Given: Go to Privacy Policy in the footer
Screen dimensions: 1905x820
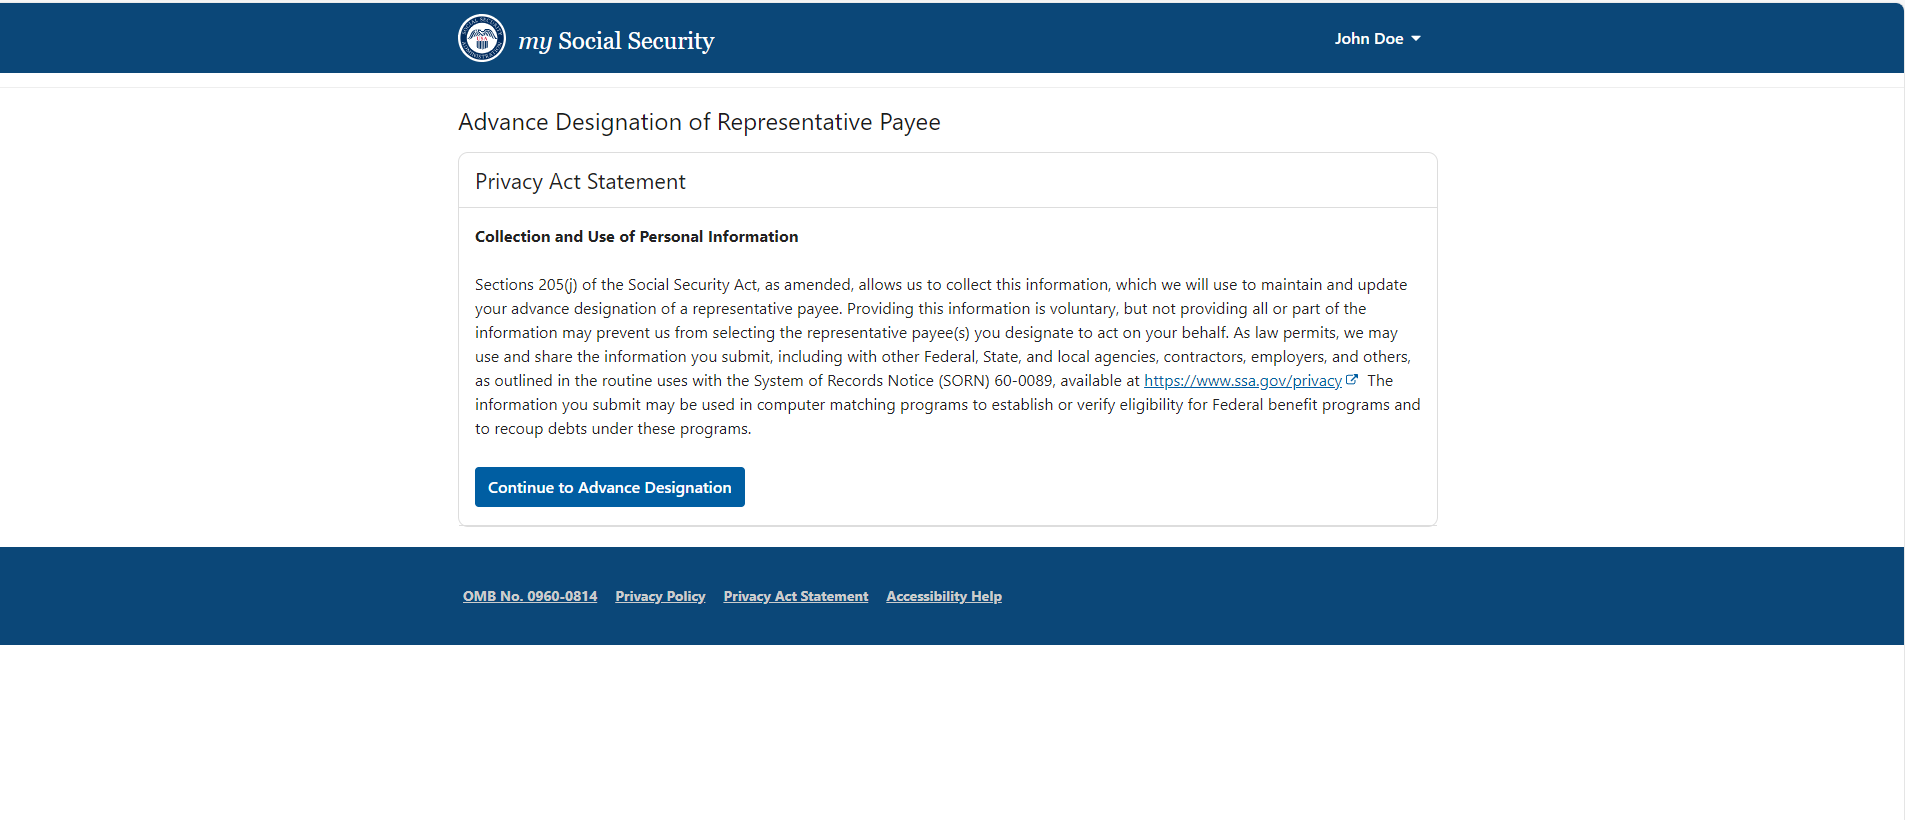Looking at the screenshot, I should click(x=660, y=596).
